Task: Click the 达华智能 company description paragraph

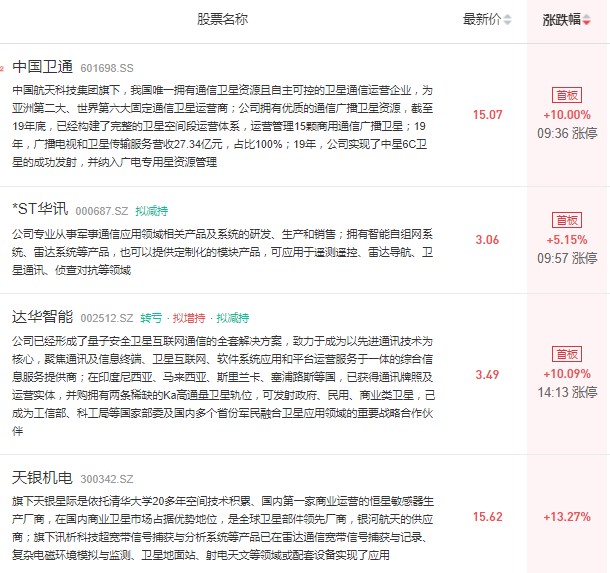Action: pos(223,386)
